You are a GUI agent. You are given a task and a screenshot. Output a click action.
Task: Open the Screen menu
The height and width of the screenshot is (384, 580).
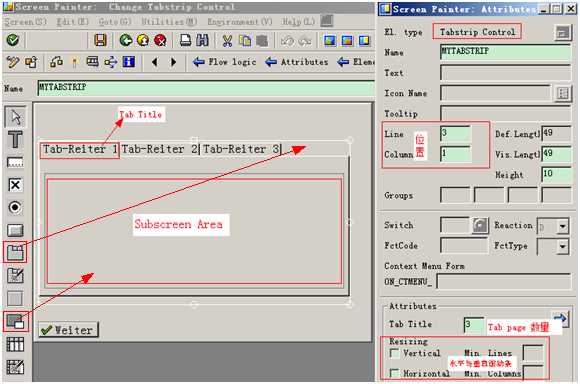[25, 22]
